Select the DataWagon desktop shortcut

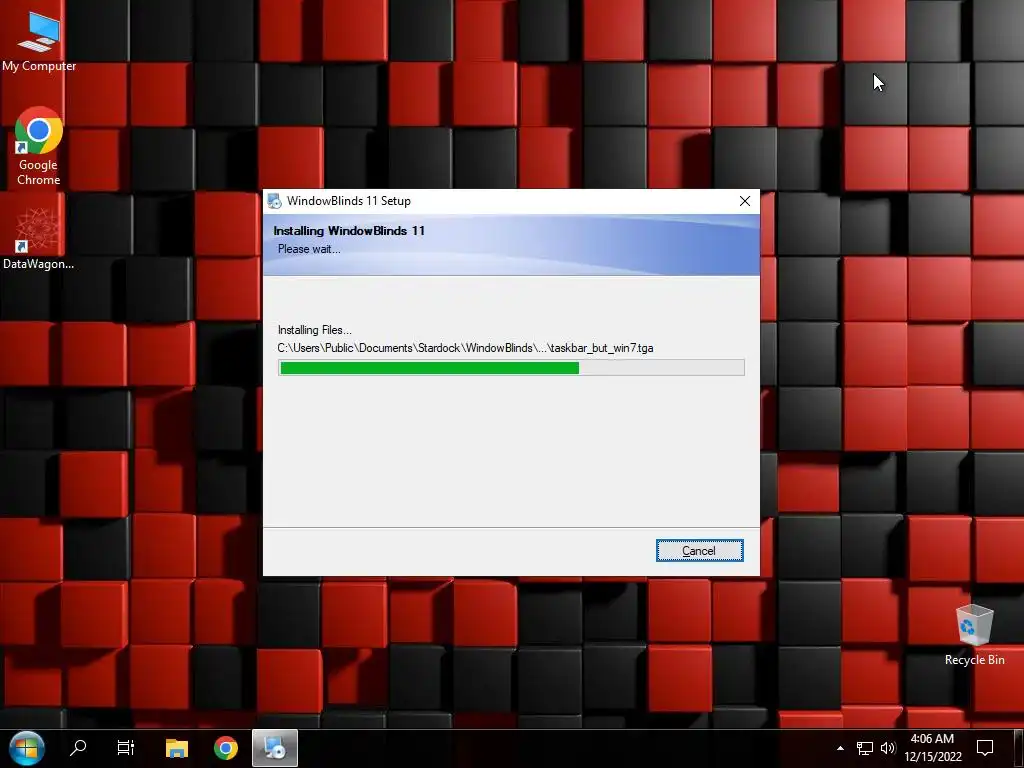(x=38, y=238)
